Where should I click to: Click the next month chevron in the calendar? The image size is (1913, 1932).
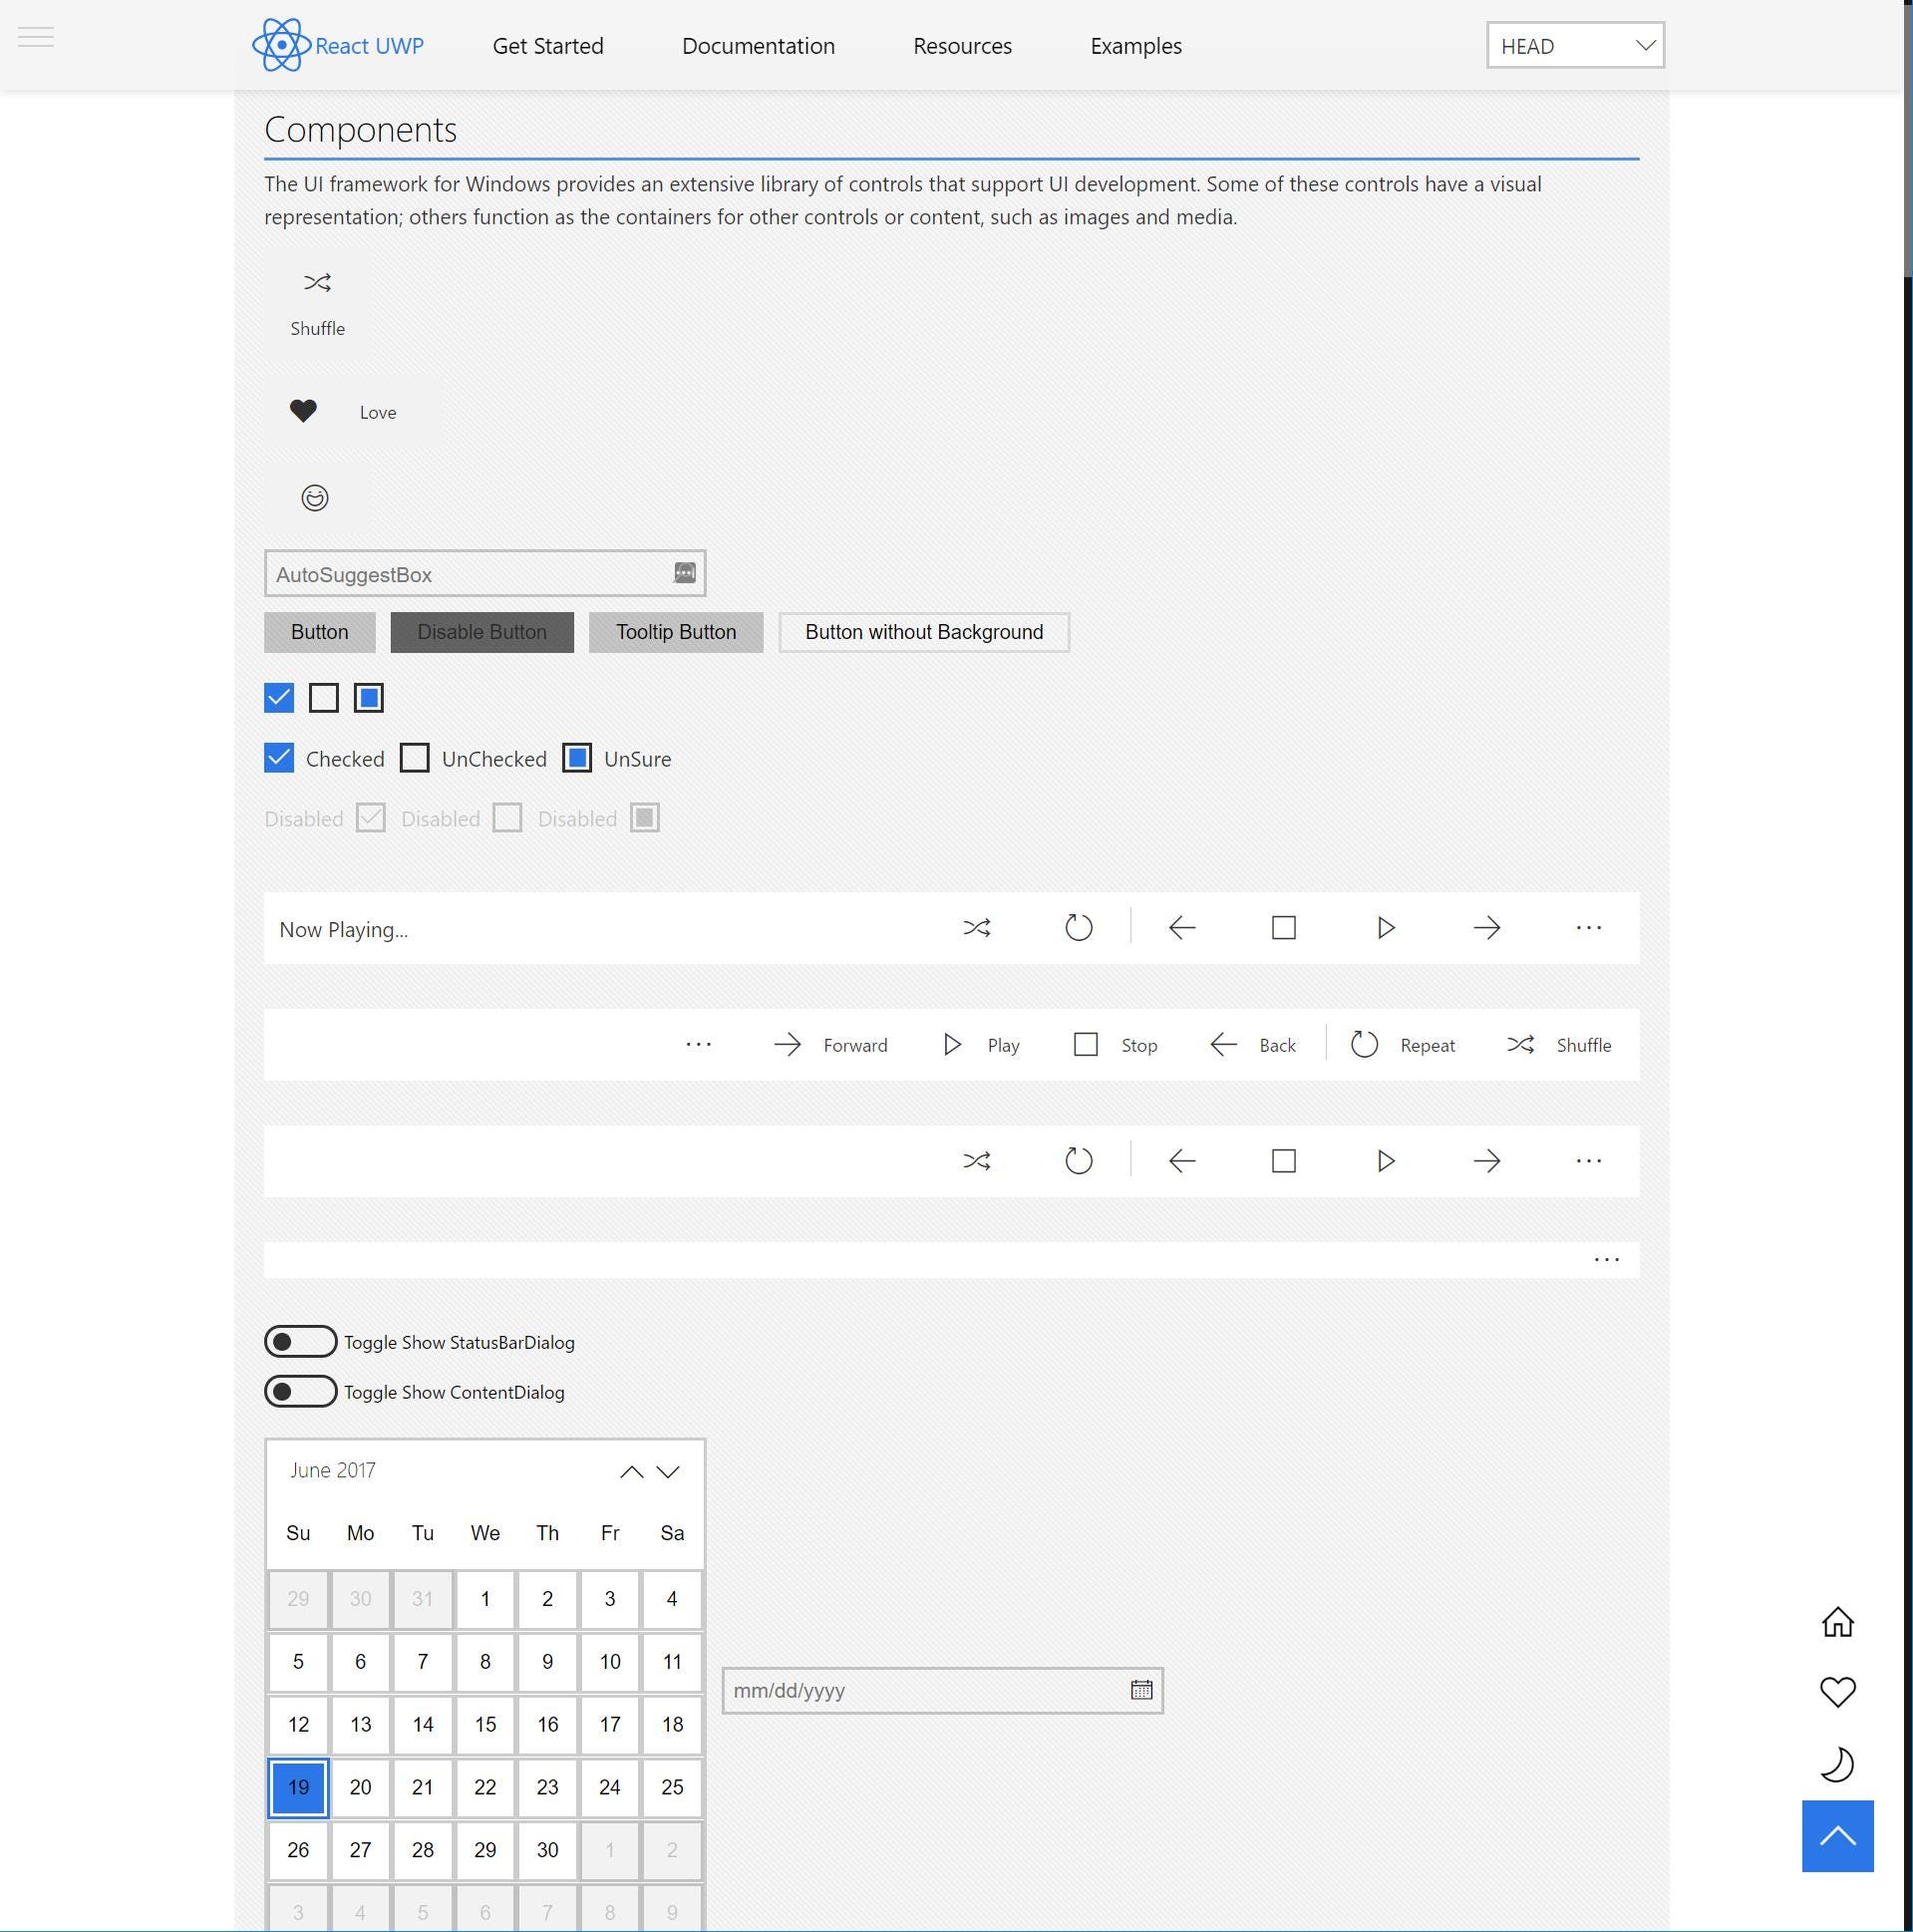coord(668,1471)
